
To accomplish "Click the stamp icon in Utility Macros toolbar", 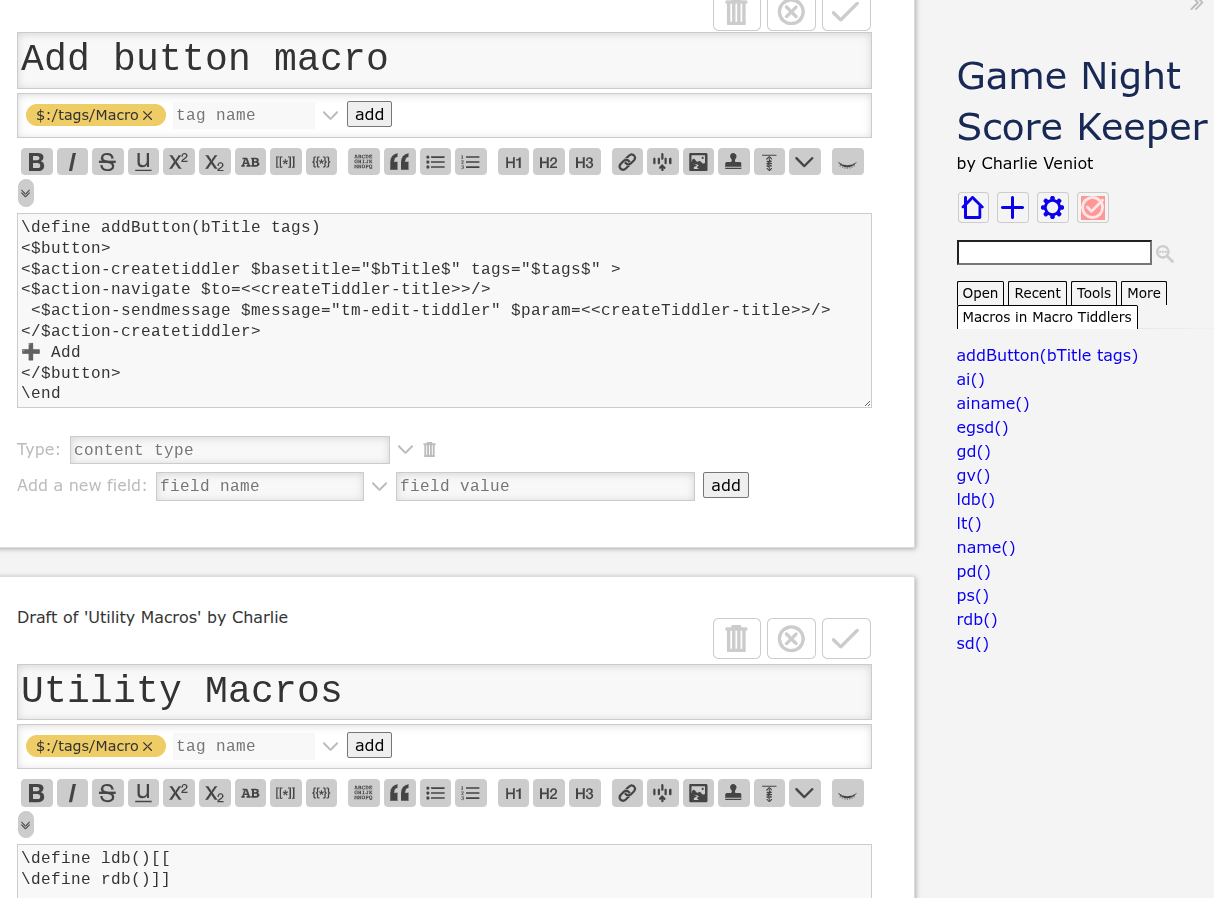I will click(735, 793).
